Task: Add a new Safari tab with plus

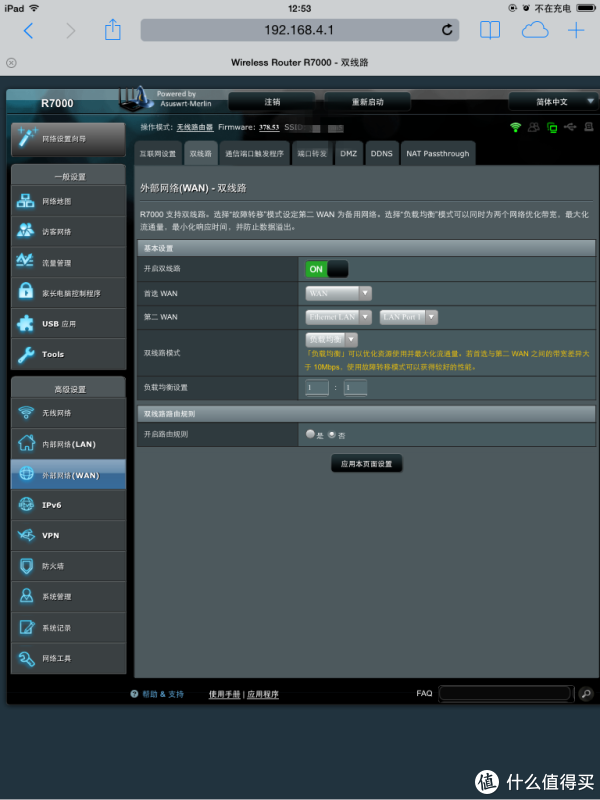Action: [576, 31]
